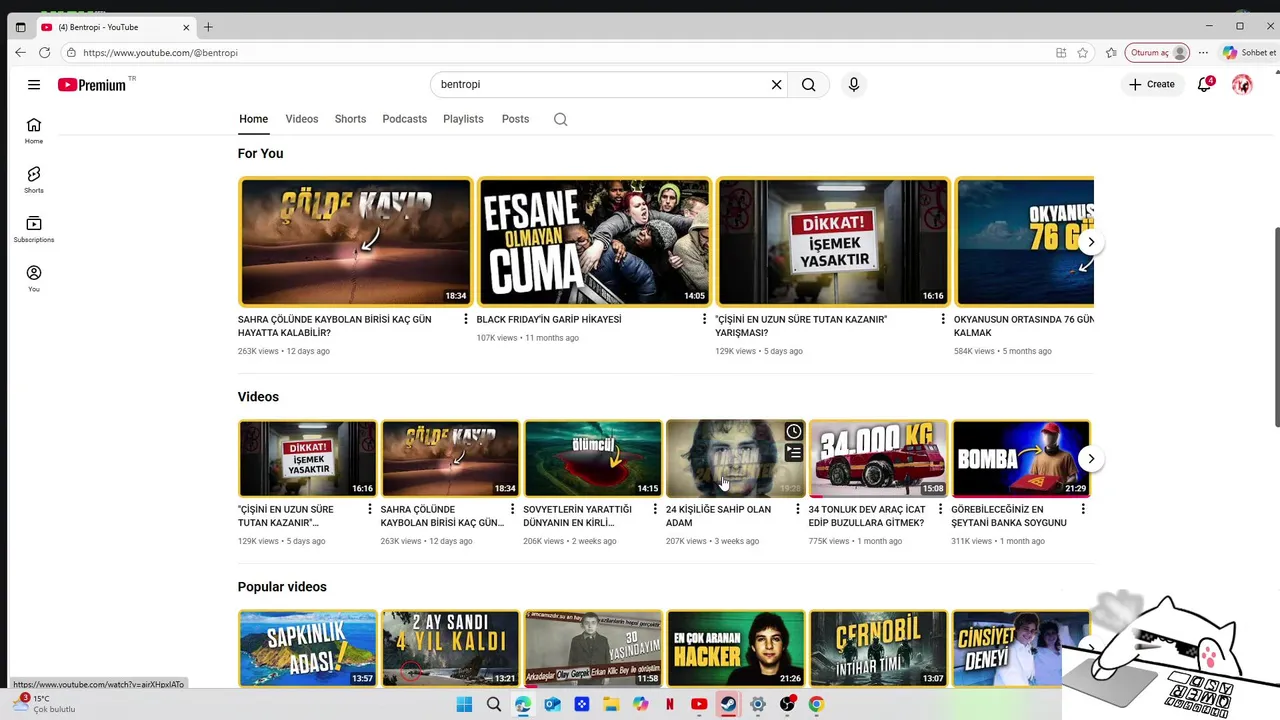This screenshot has width=1280, height=720.
Task: Play the Sapkınlık Adası thumbnail
Action: point(307,648)
